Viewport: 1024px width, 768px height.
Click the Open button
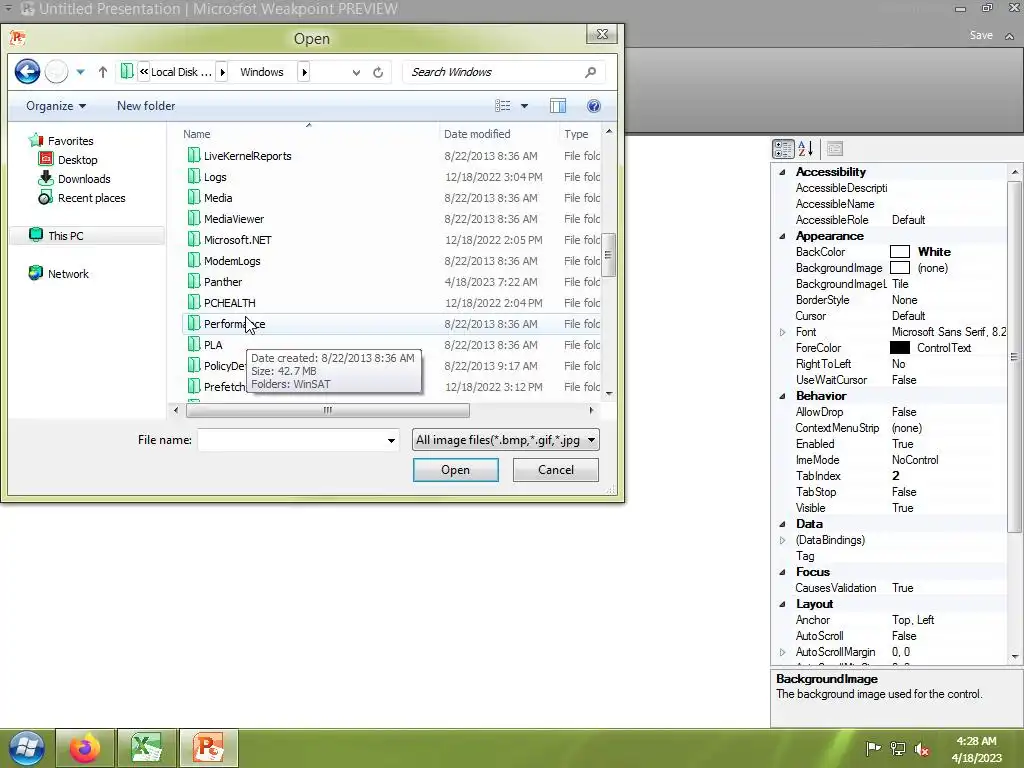(455, 470)
